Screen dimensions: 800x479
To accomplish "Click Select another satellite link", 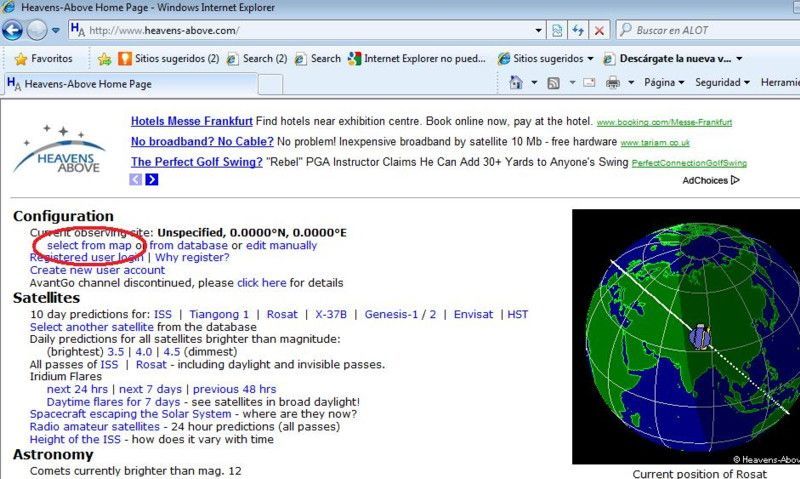I will (x=91, y=327).
